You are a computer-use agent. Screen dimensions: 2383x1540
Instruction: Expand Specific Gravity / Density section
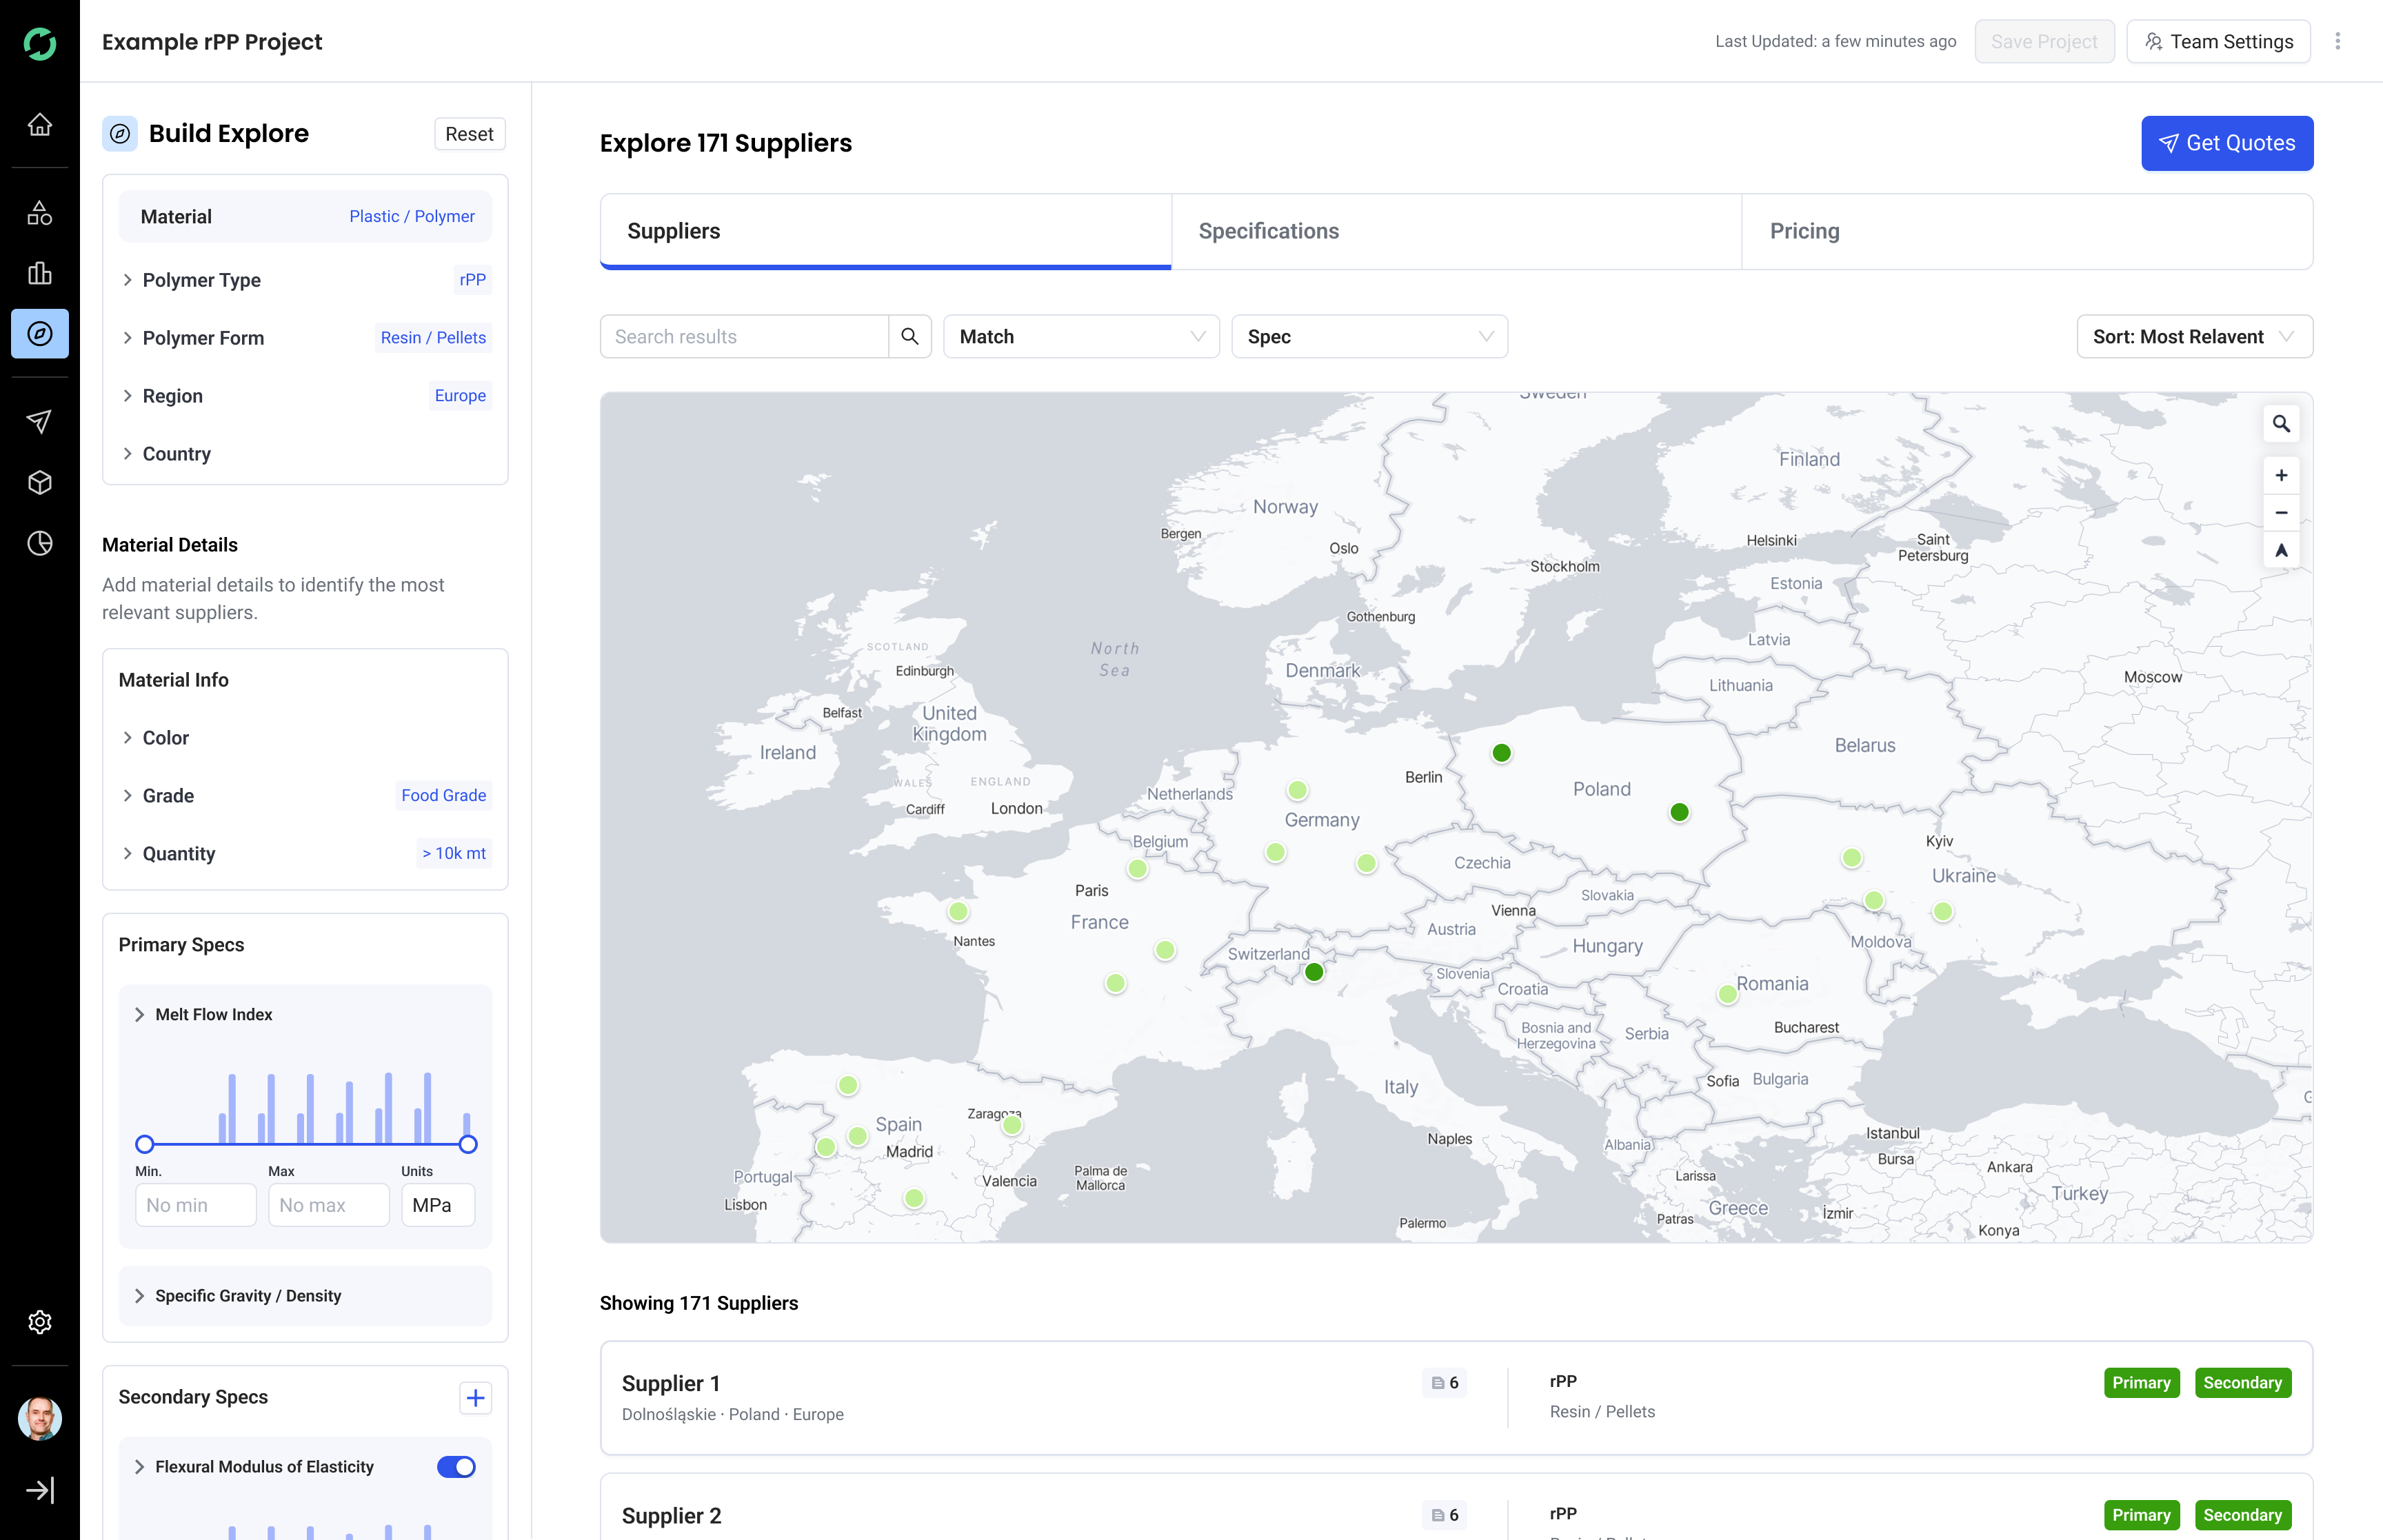click(248, 1295)
